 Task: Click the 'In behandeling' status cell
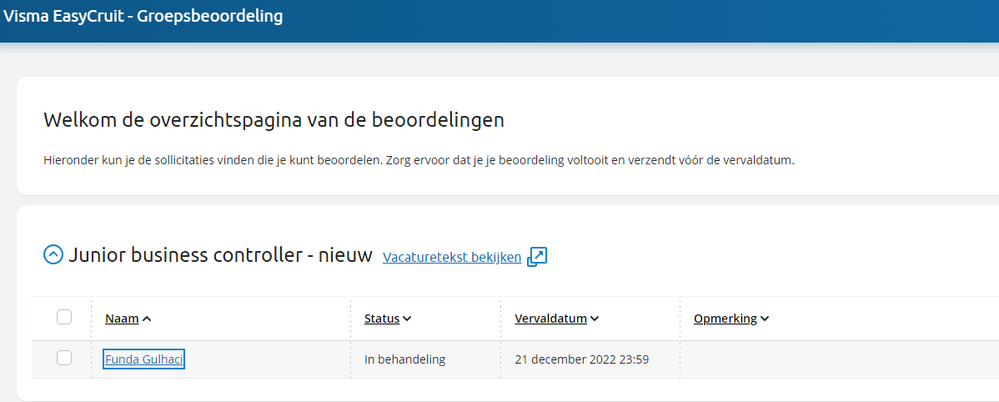pos(405,359)
